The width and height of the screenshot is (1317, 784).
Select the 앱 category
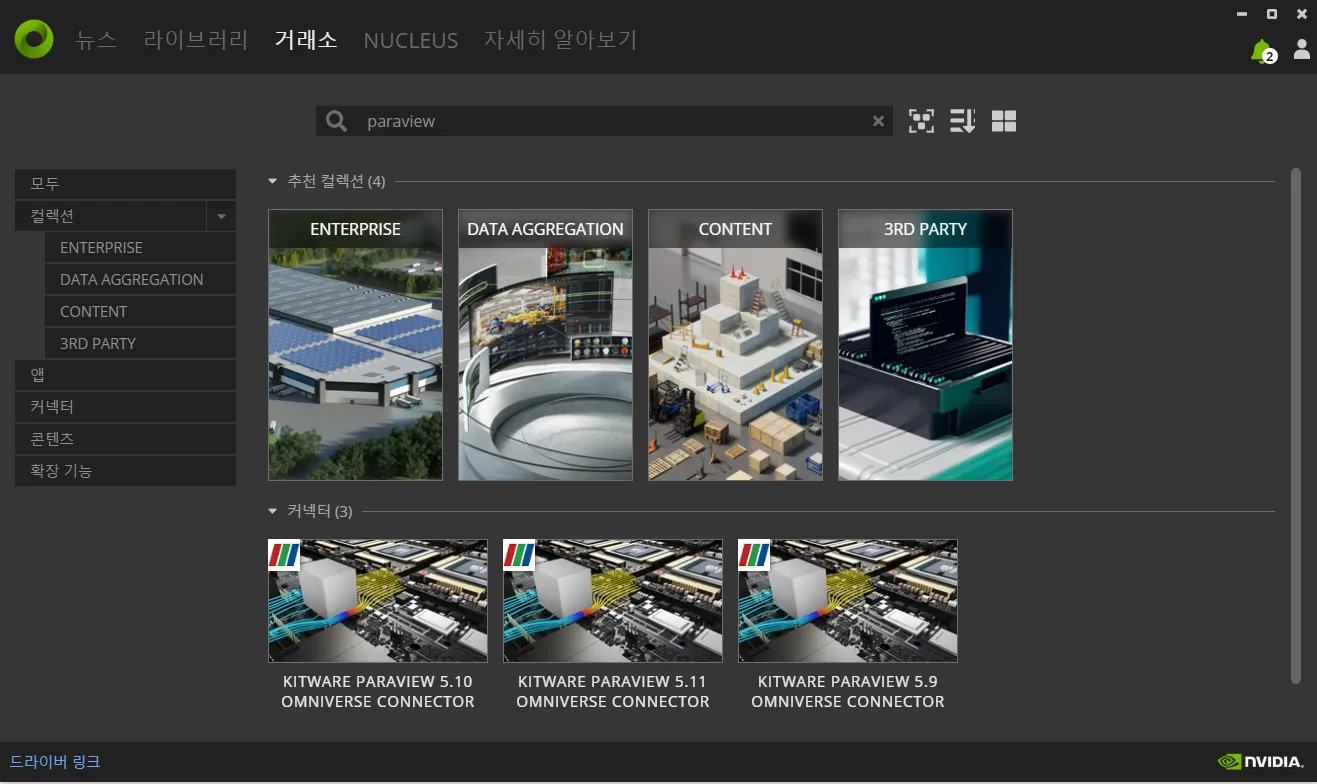(125, 375)
